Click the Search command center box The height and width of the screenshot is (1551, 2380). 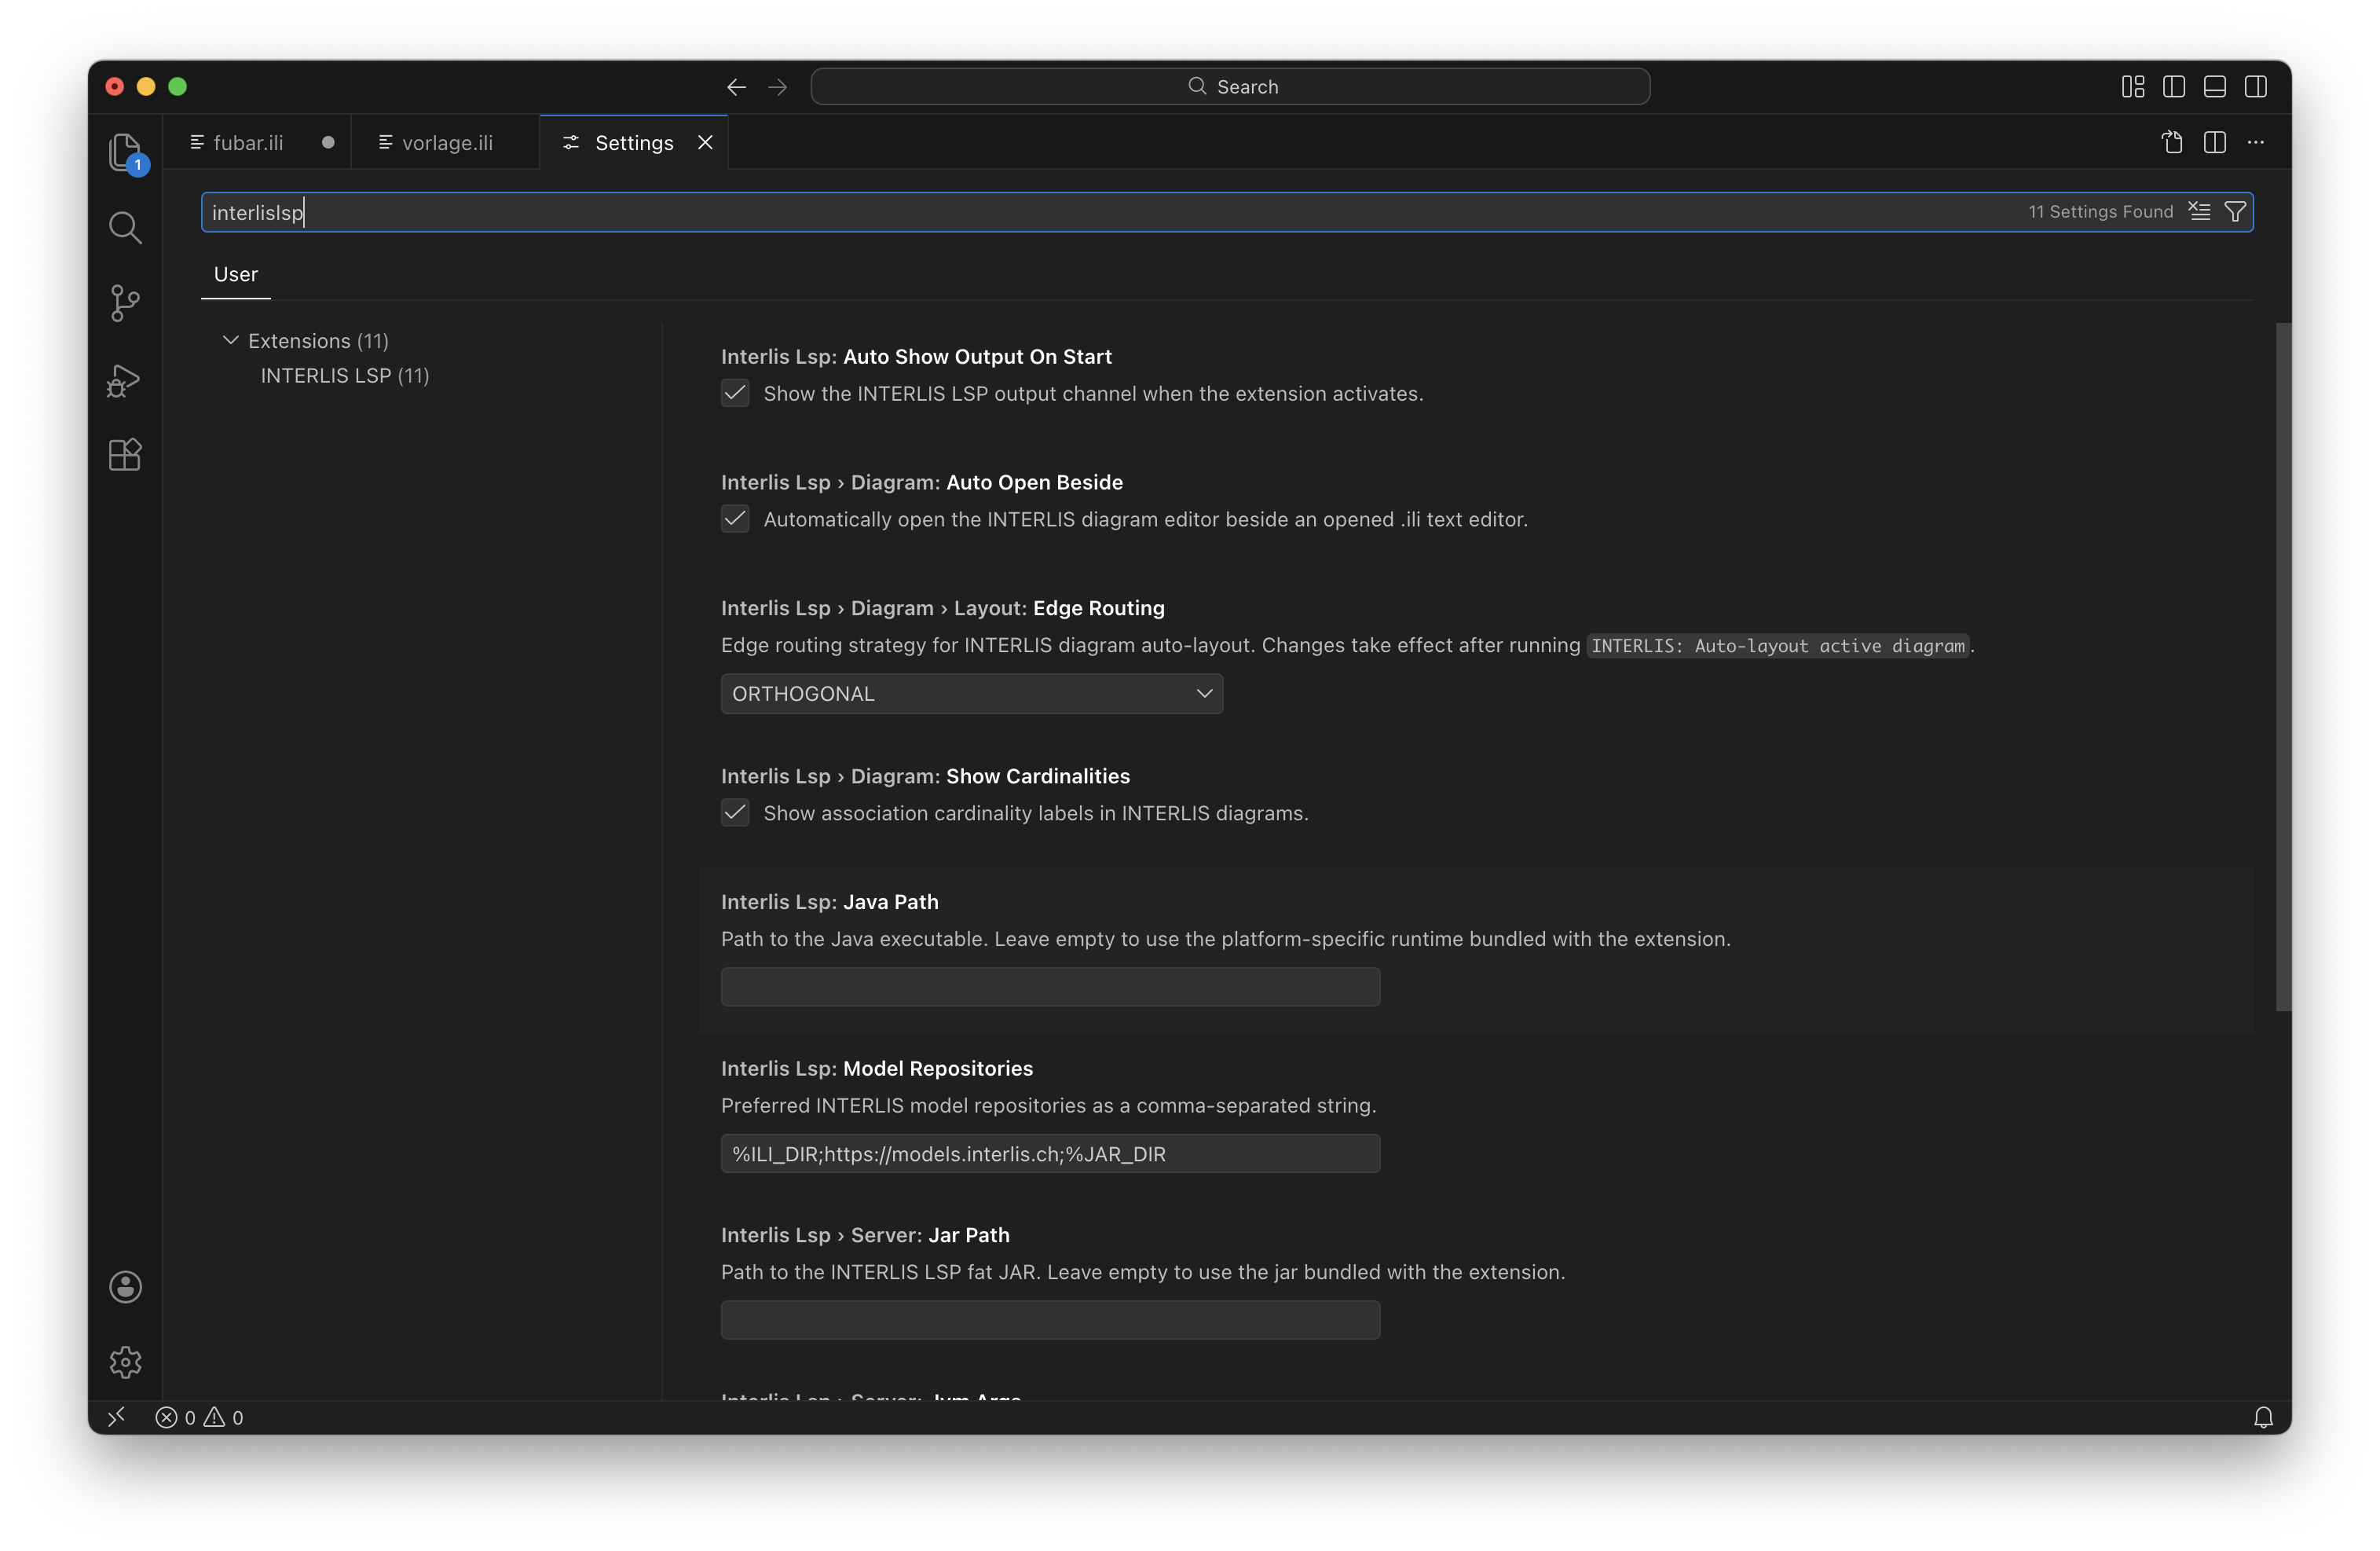pos(1230,87)
